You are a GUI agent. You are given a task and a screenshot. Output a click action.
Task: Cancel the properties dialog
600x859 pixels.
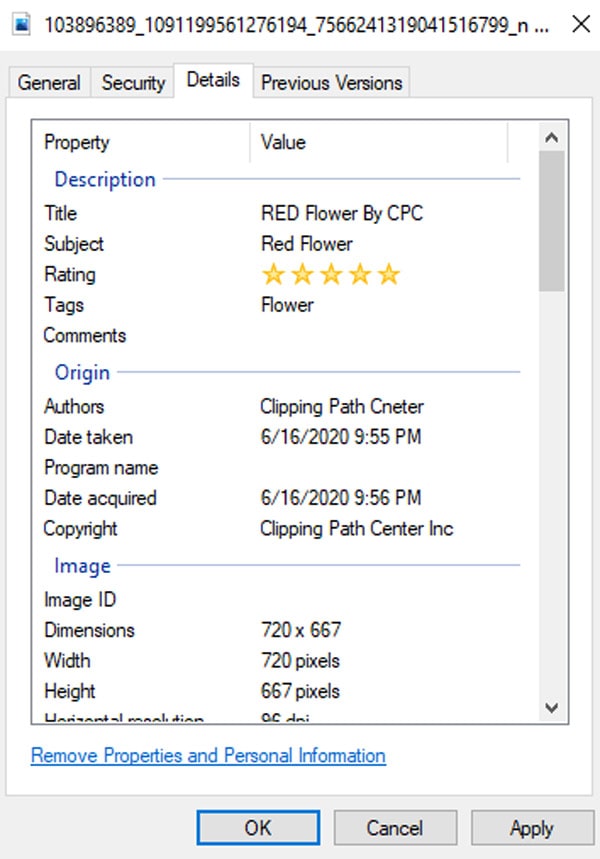point(395,828)
